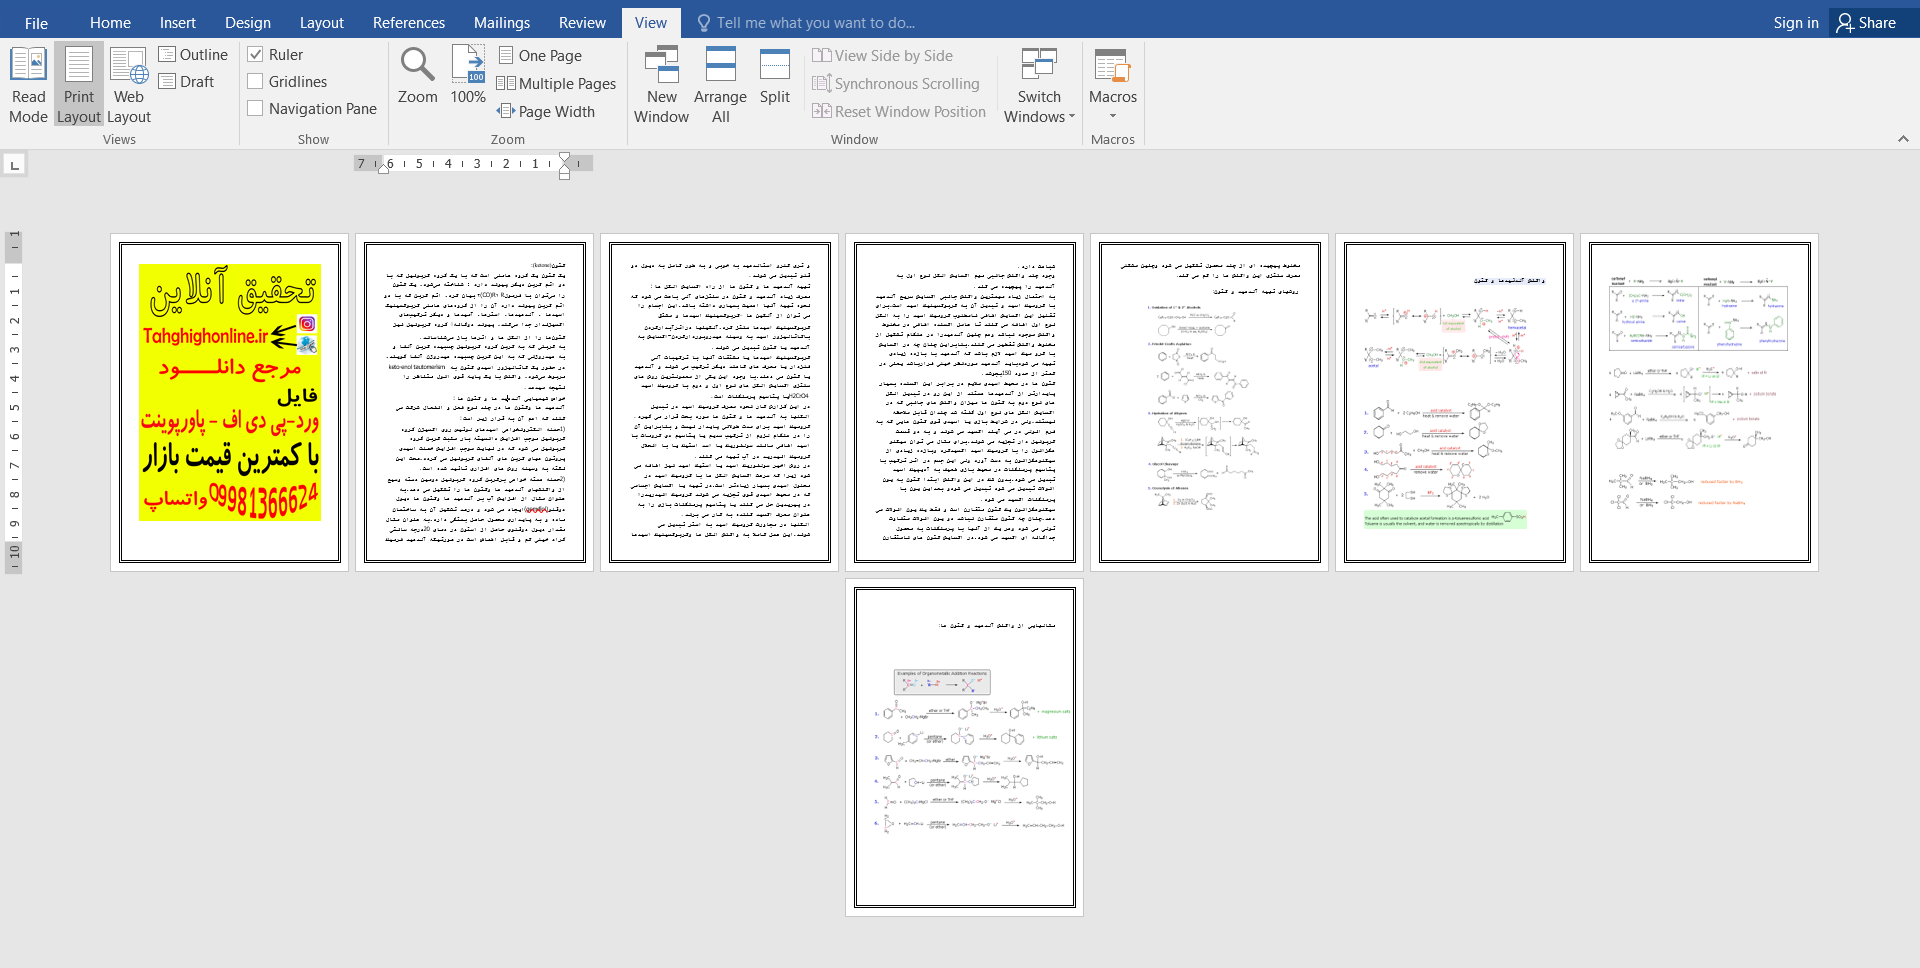Open the File menu

tap(36, 23)
